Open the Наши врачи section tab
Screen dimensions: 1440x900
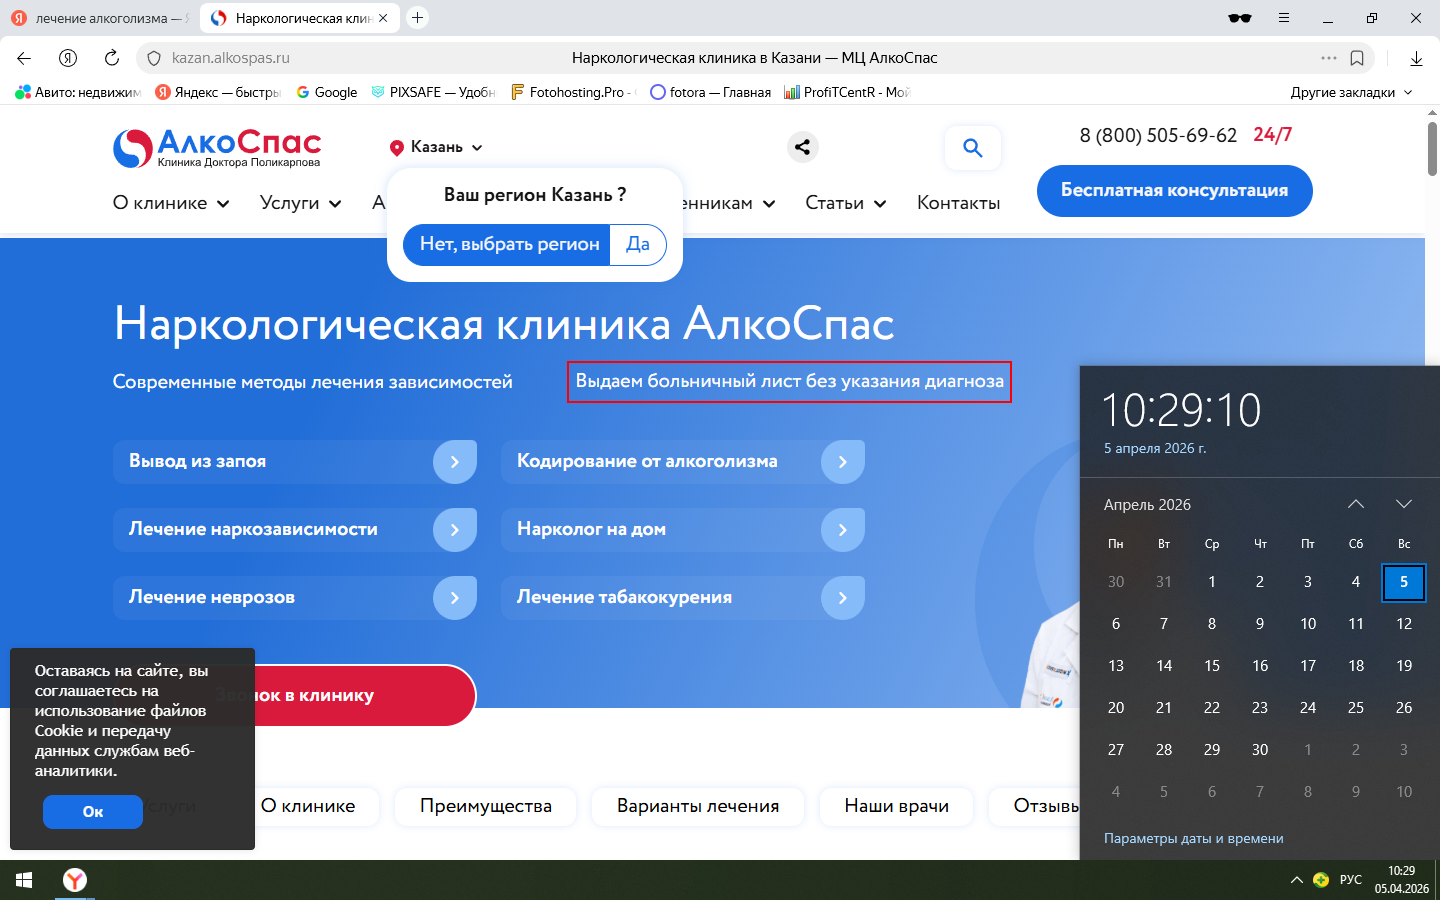click(897, 806)
